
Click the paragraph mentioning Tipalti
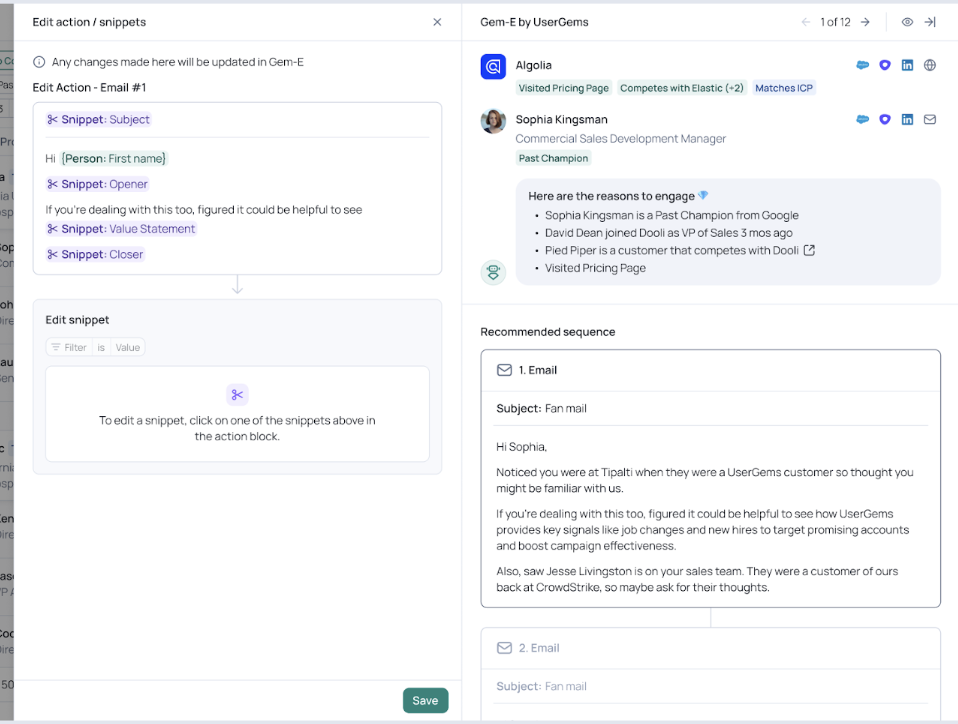[704, 480]
